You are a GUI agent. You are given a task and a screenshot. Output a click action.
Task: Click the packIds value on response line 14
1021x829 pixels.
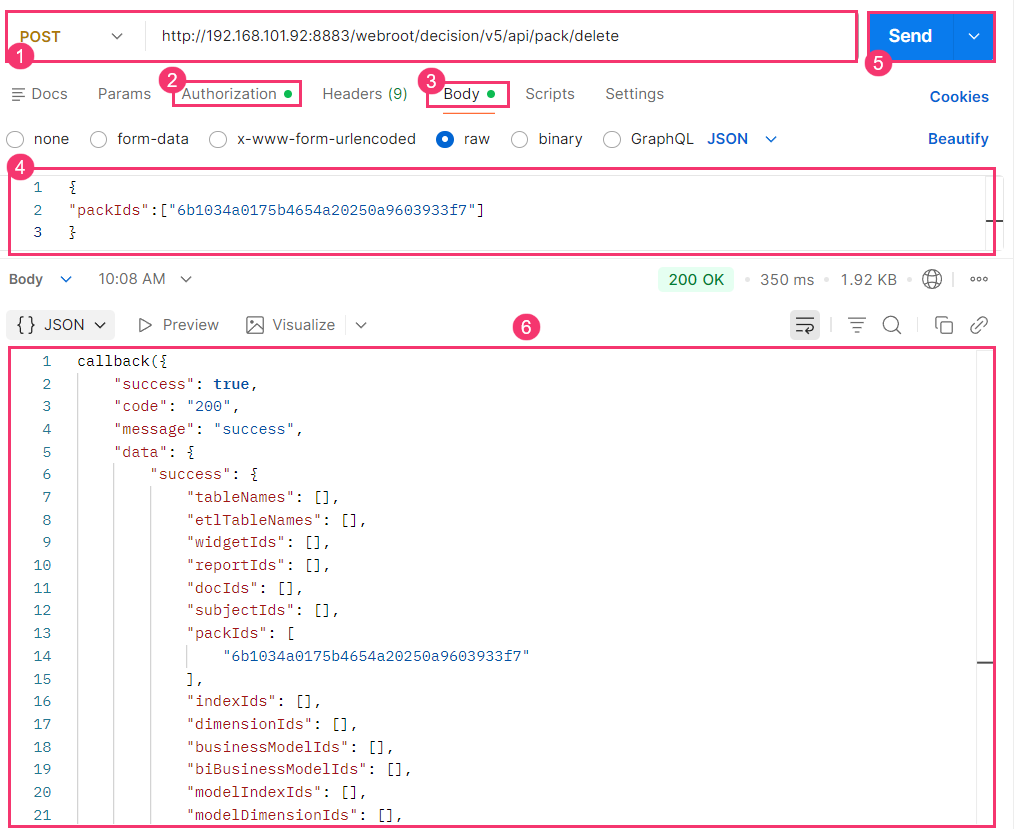376,656
